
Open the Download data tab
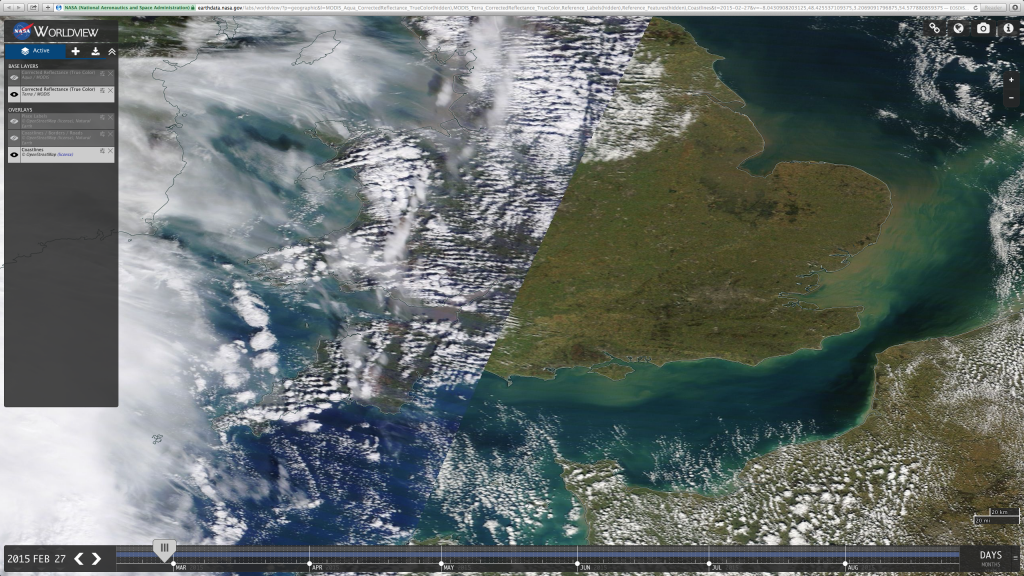click(x=95, y=51)
